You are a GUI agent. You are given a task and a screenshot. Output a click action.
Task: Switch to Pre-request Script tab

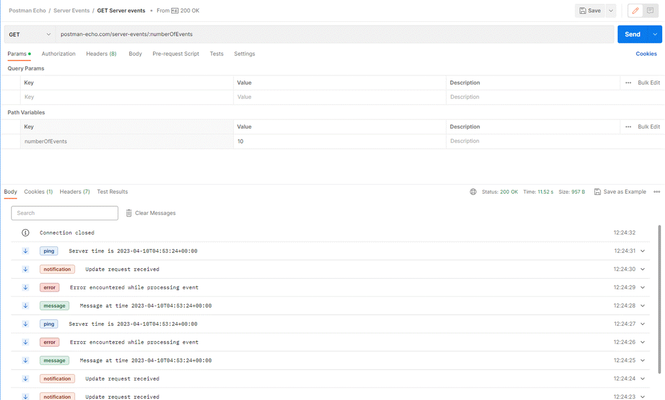click(x=176, y=54)
